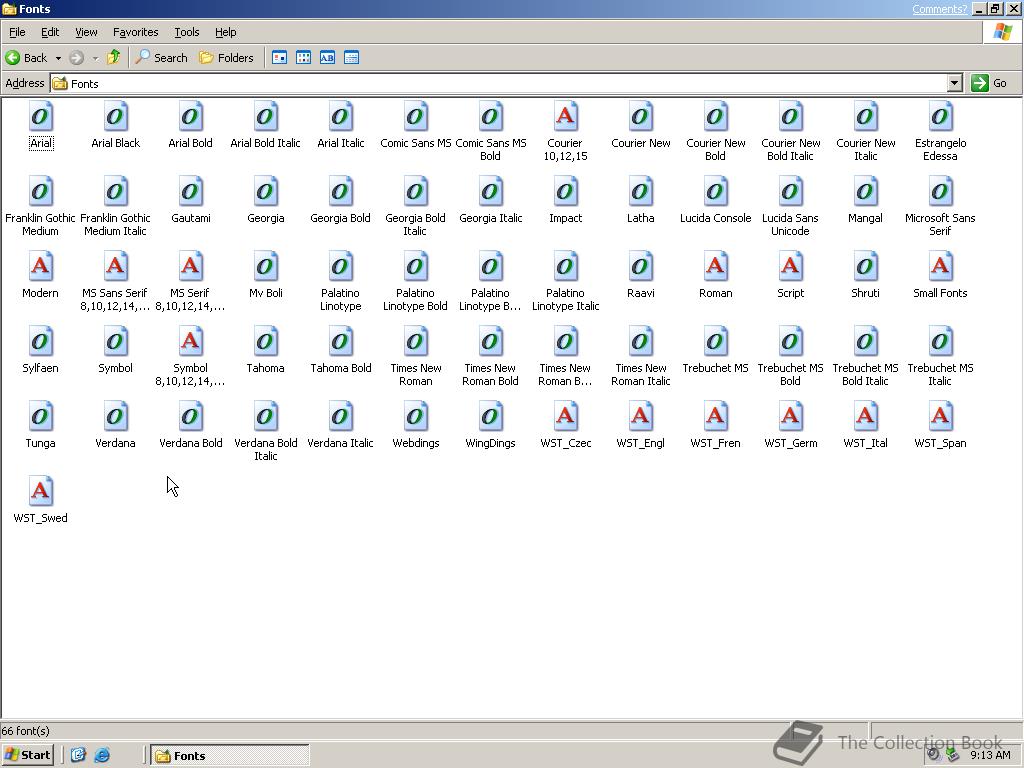Click the Times New Roman Italic label
The height and width of the screenshot is (768, 1024).
[641, 374]
